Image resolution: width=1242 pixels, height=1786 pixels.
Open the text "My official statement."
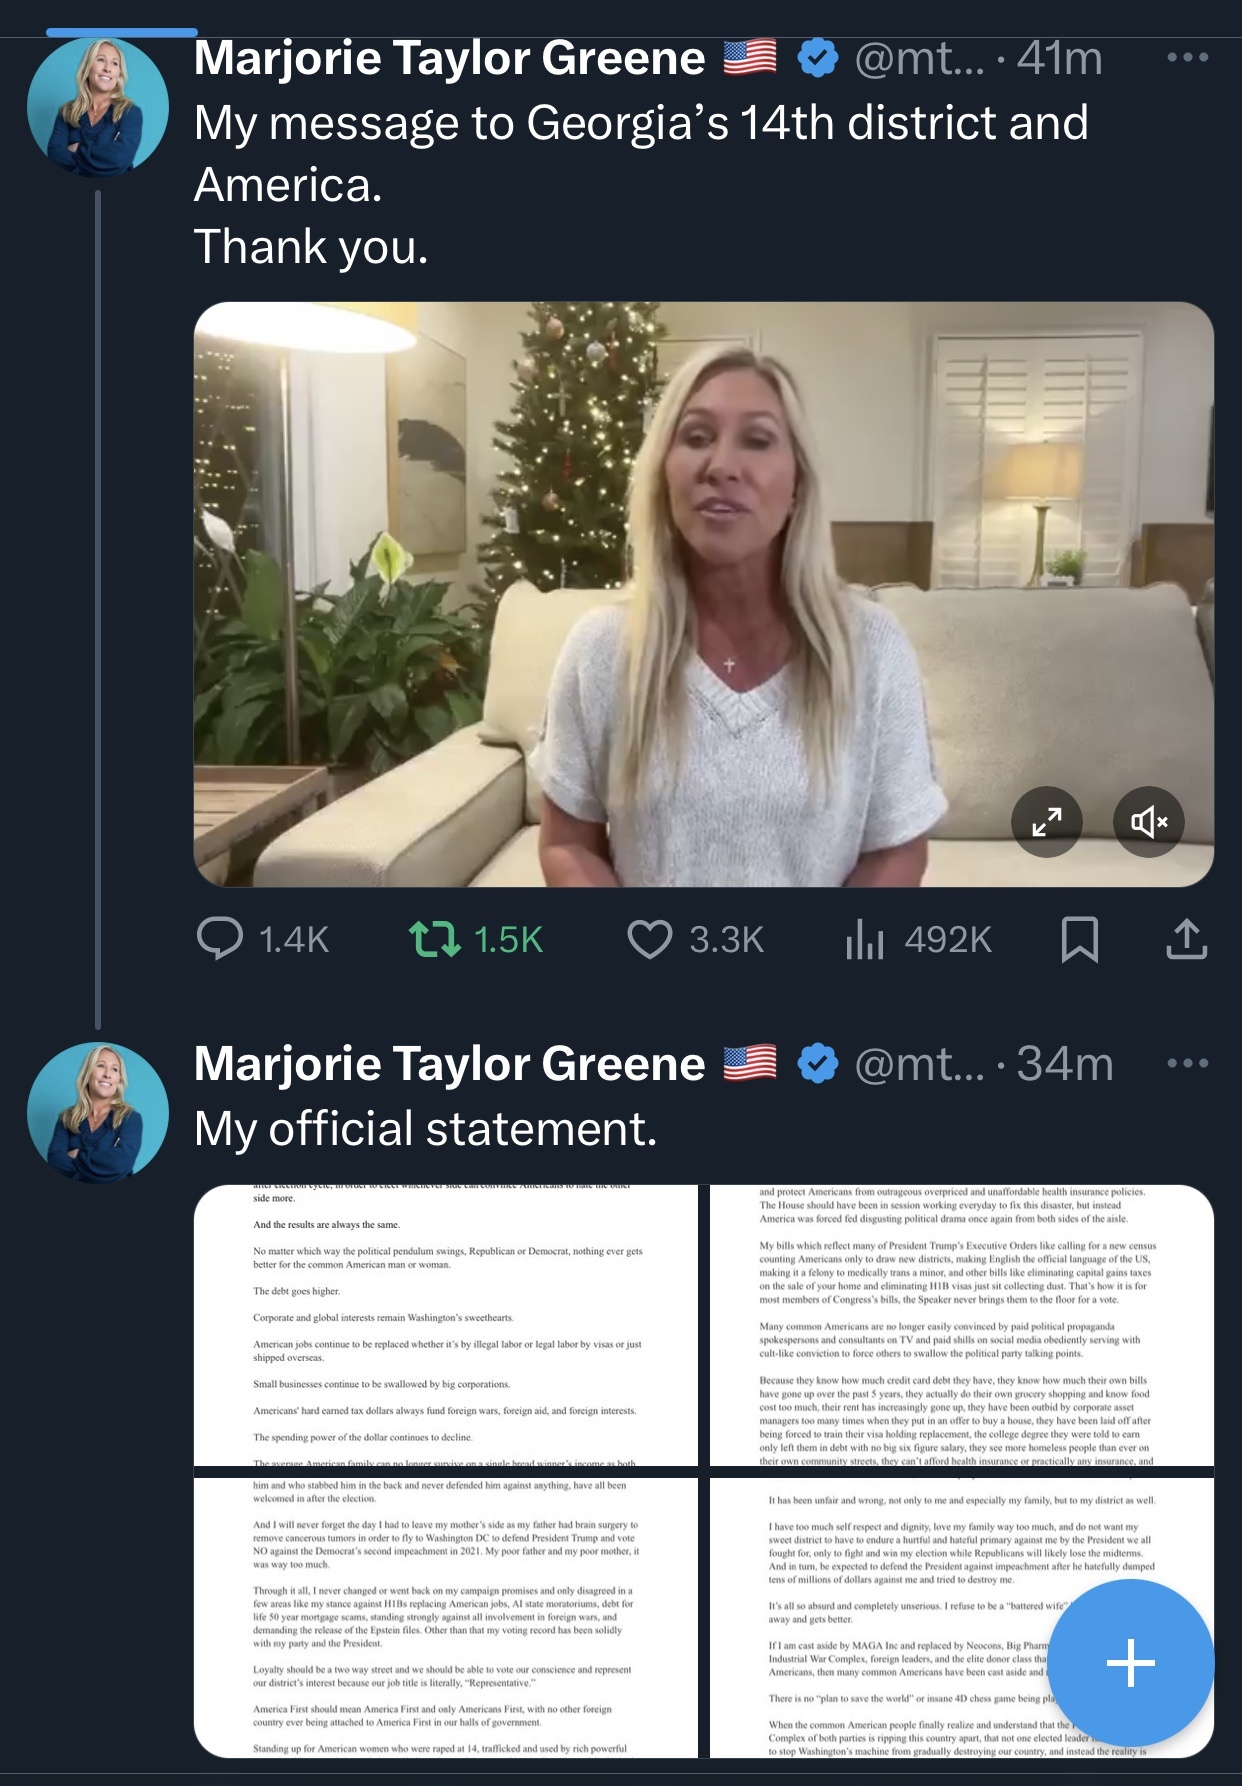[x=425, y=1129]
